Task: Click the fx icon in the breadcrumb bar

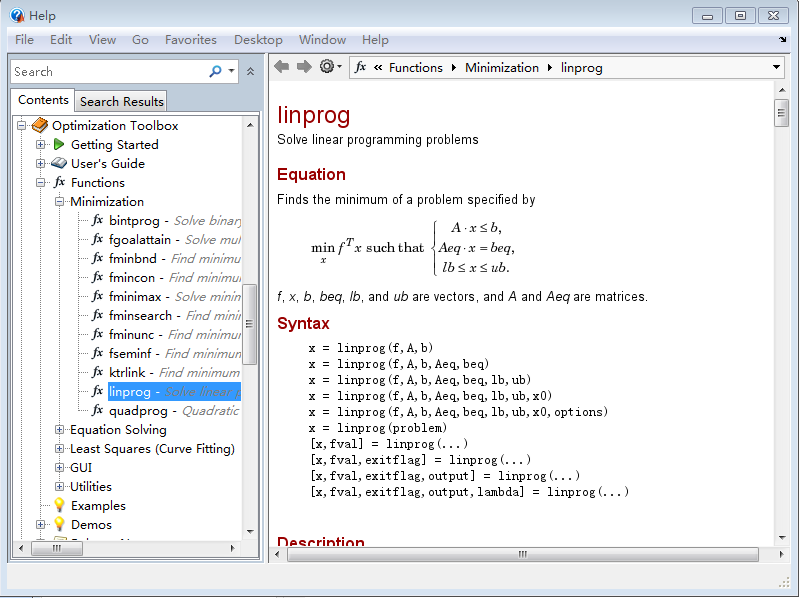Action: (360, 67)
